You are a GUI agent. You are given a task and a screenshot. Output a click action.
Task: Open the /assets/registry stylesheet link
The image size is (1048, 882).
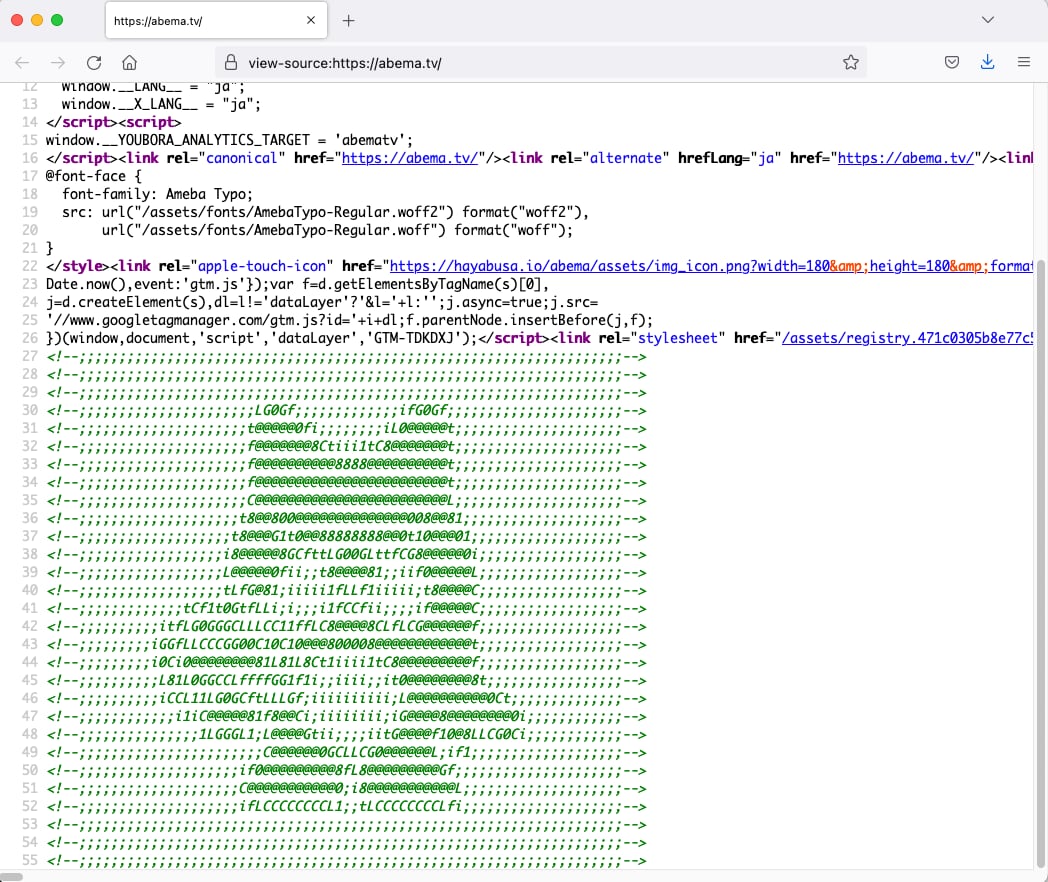907,338
